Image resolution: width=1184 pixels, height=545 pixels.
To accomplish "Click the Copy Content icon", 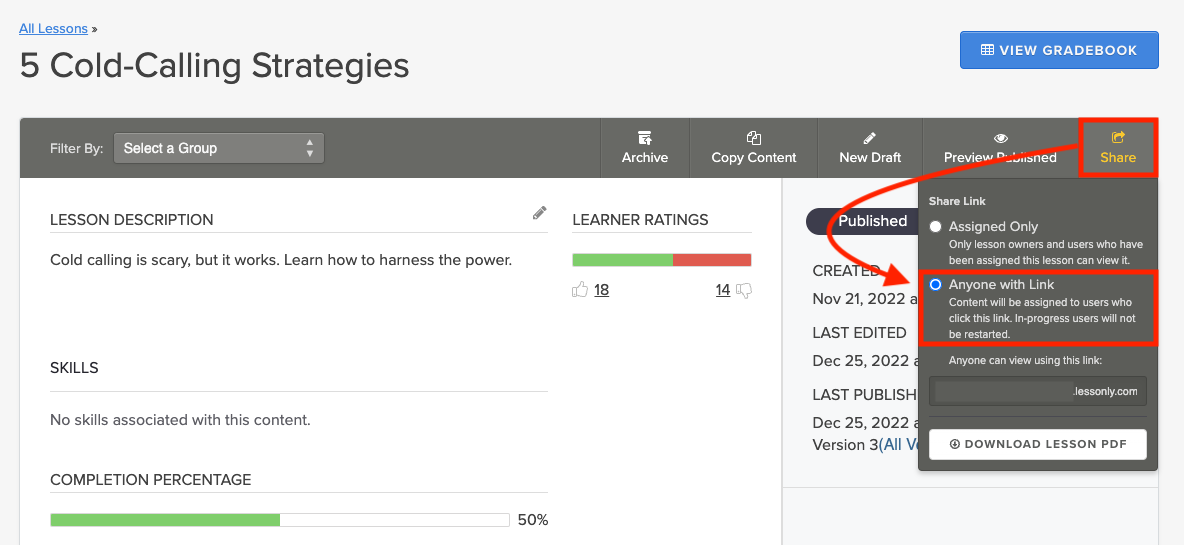I will point(754,138).
